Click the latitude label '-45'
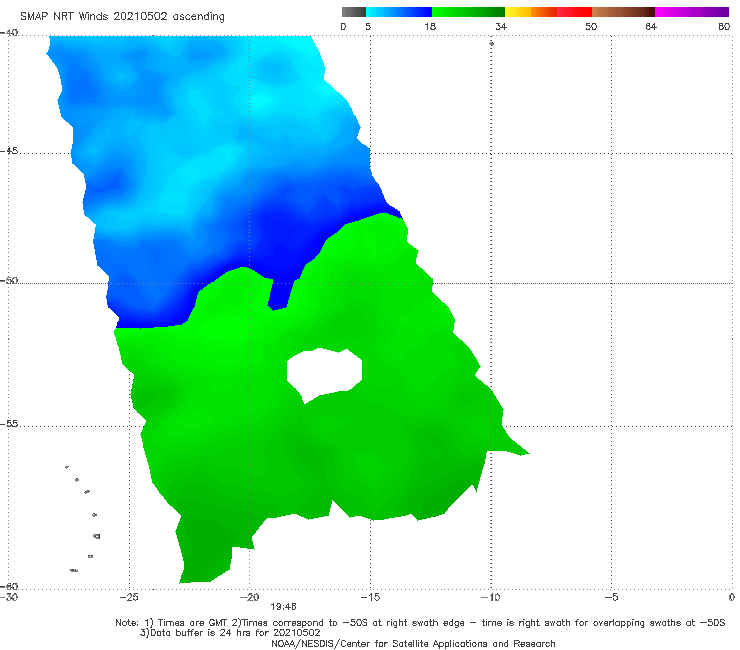Image resolution: width=740 pixels, height=650 pixels. point(9,151)
